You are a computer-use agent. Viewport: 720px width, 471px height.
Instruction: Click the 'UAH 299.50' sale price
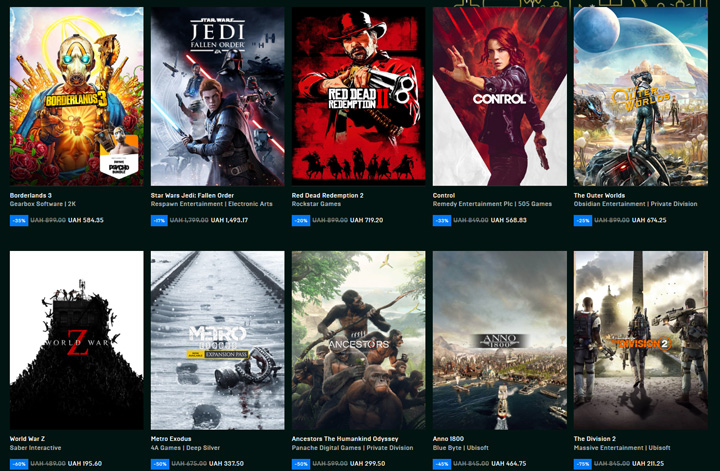point(368,464)
